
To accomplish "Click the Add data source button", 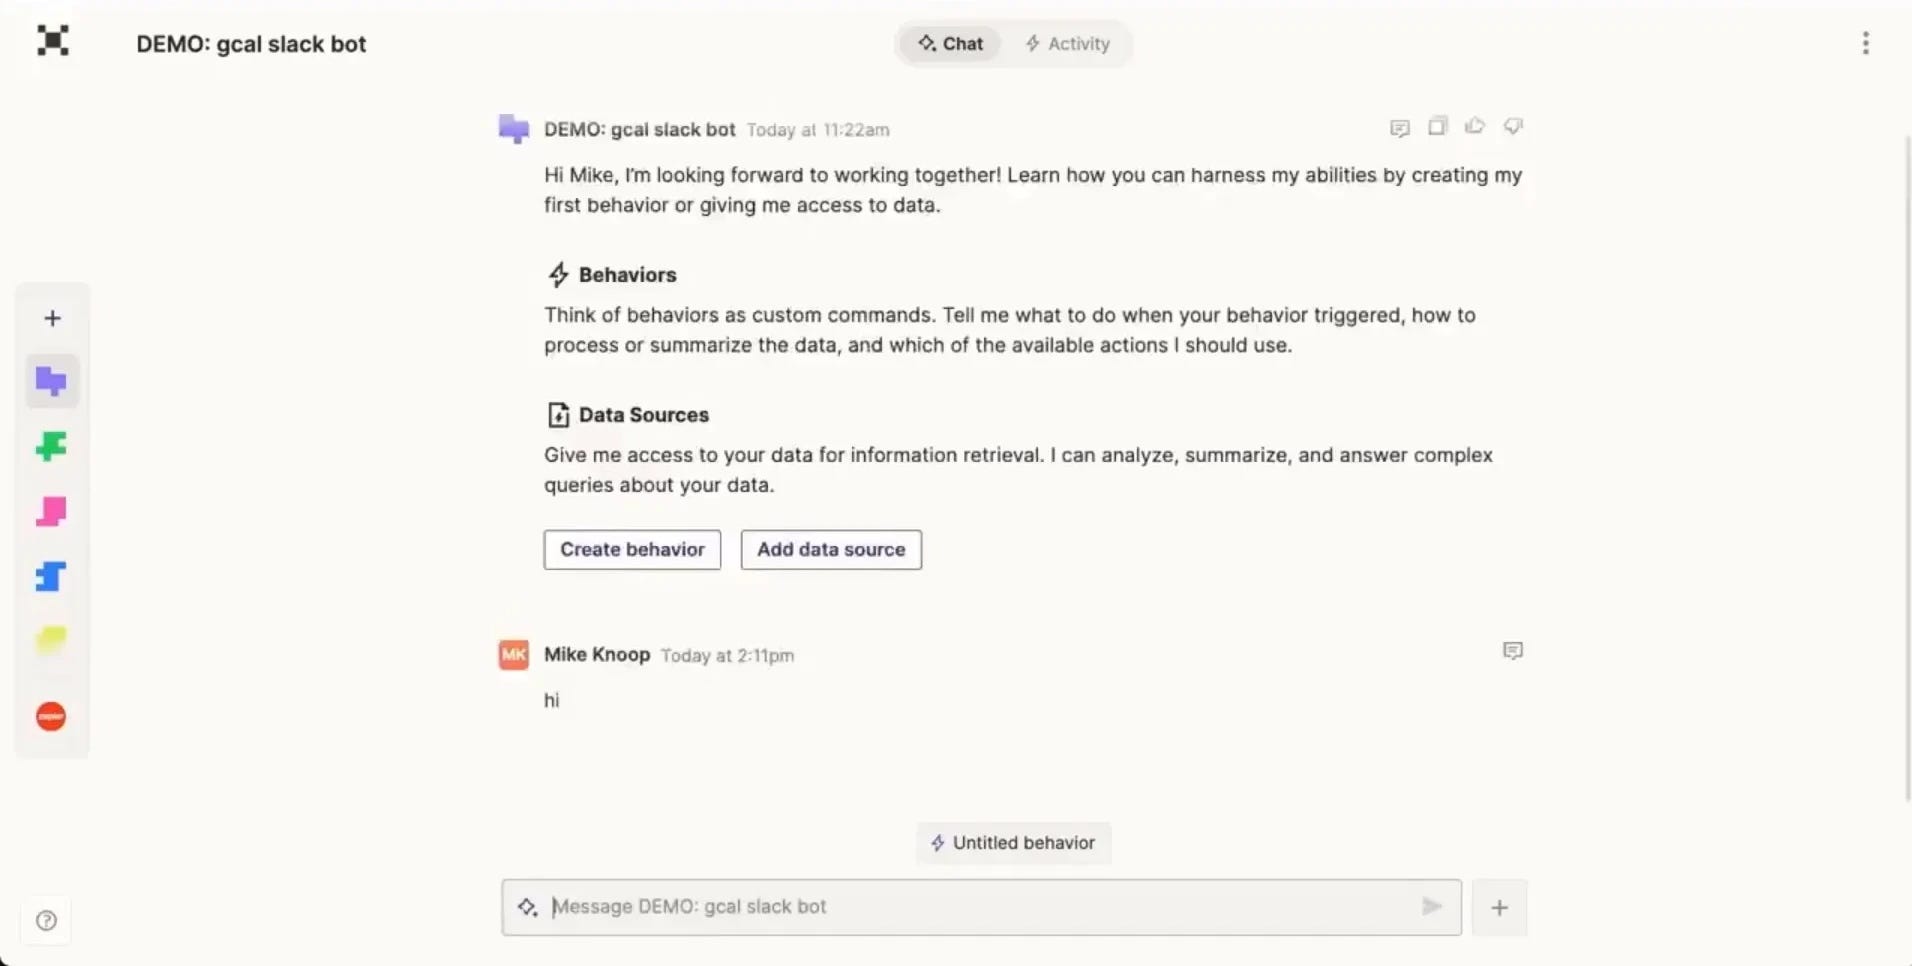I will [x=831, y=549].
